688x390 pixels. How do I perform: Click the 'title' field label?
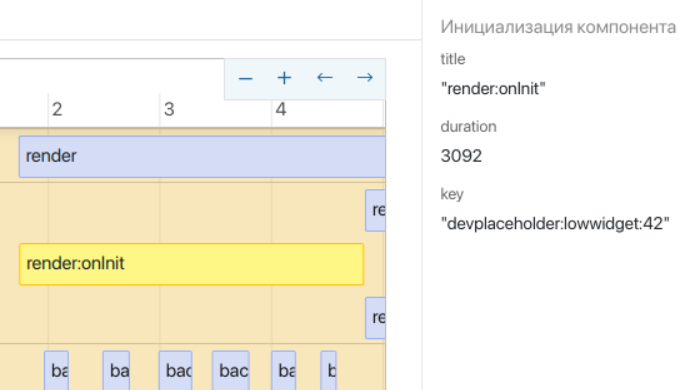tap(453, 59)
